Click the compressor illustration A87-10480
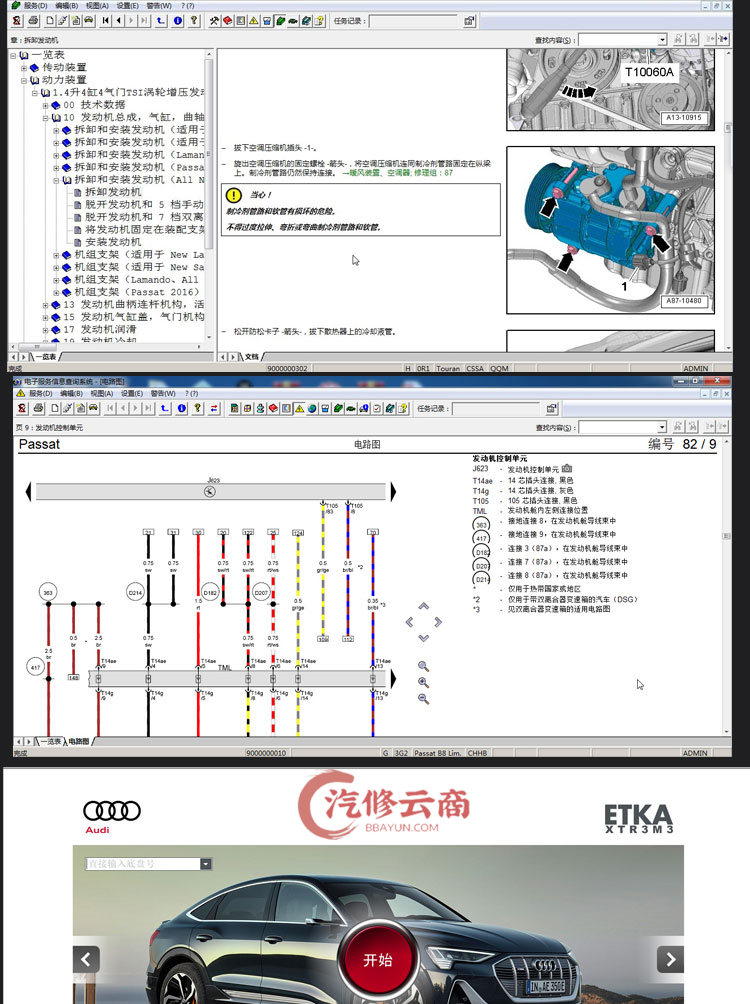This screenshot has width=750, height=1004. coord(610,230)
